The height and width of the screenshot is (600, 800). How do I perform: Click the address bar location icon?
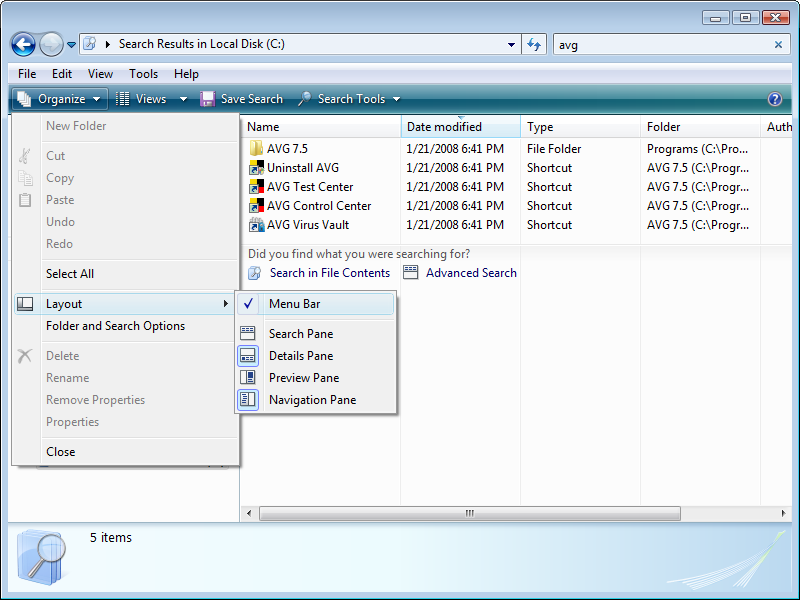tap(90, 44)
